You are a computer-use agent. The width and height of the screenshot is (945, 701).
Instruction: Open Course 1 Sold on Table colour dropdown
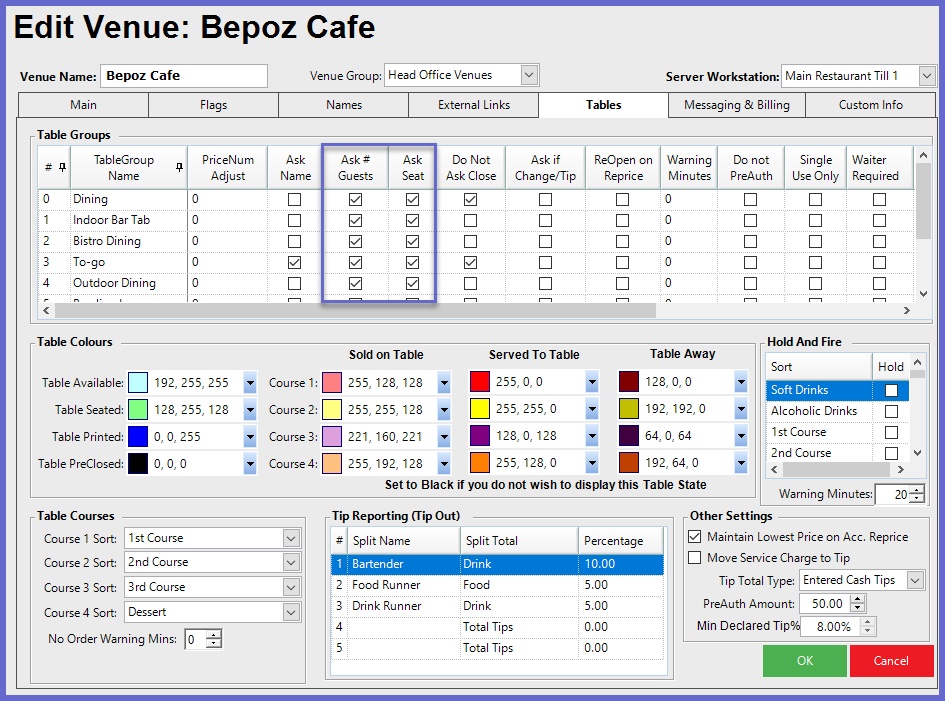point(444,383)
